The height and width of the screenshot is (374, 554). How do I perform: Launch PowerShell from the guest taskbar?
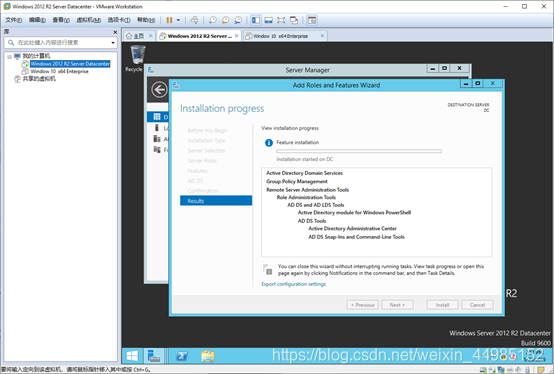tap(182, 356)
